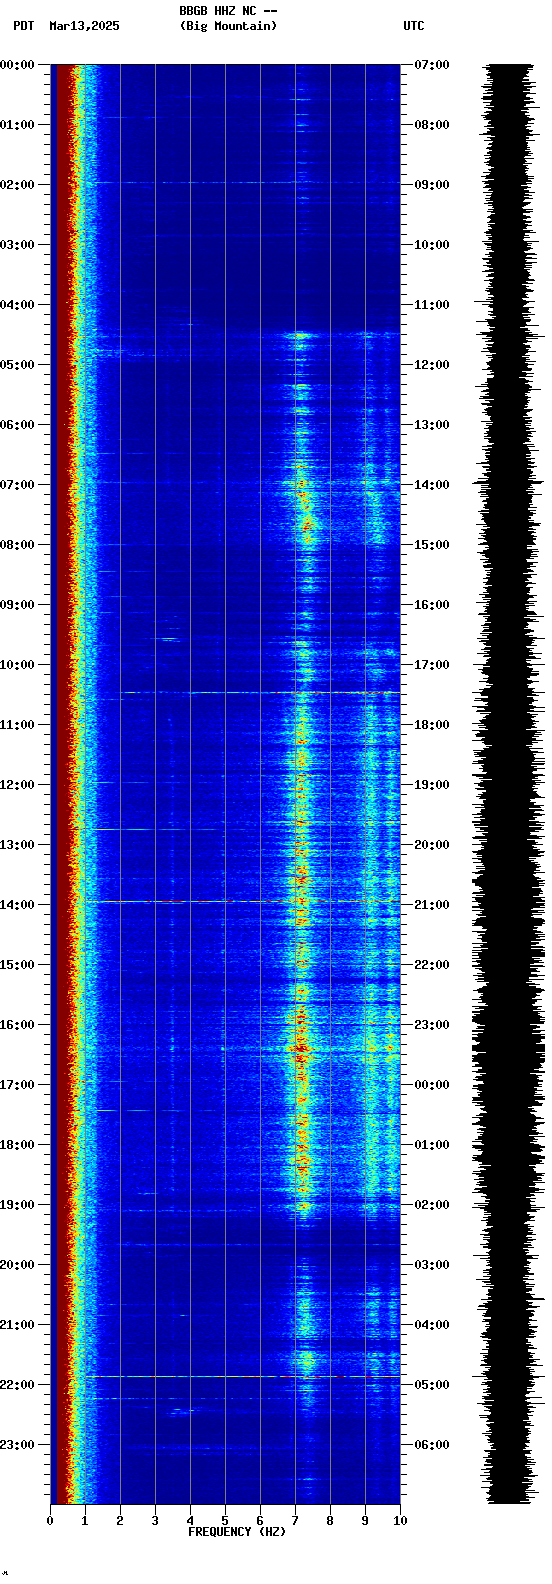
Task: Click the frequency axis '0' tick label
Action: 50,1521
